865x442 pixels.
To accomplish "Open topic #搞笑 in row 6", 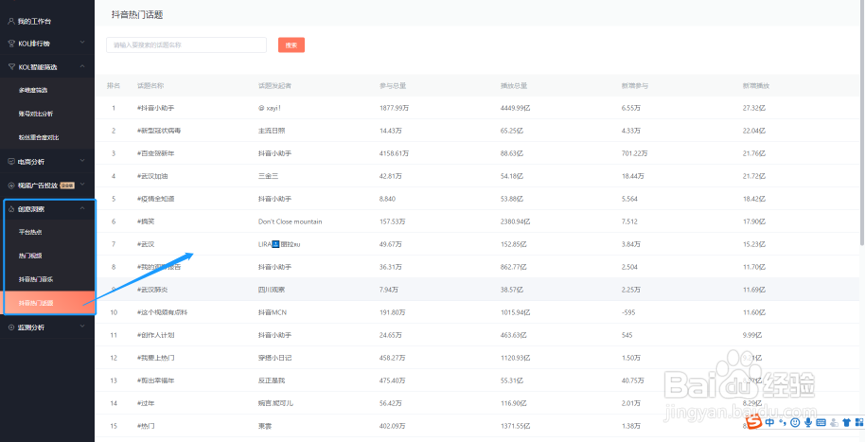I will 146,221.
